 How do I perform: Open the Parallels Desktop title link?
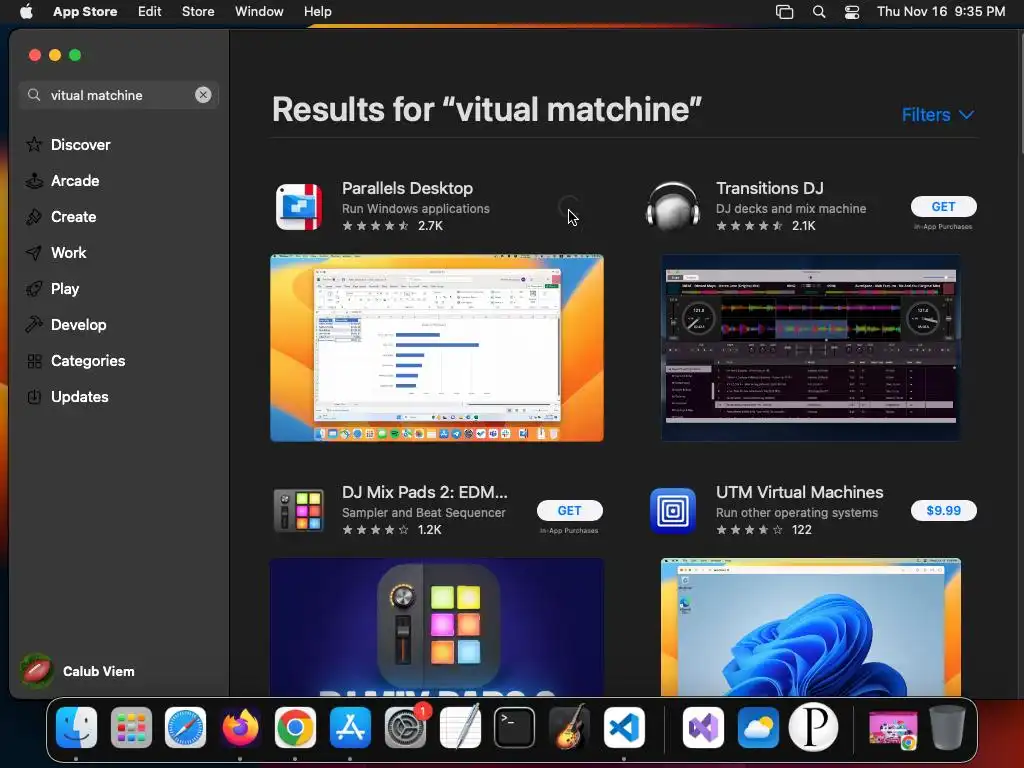pos(408,188)
